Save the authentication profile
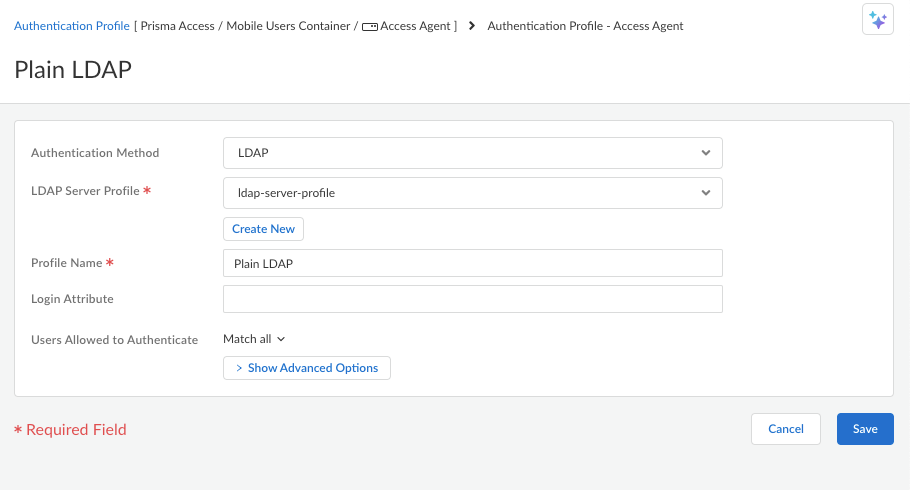The width and height of the screenshot is (910, 490). [x=865, y=429]
